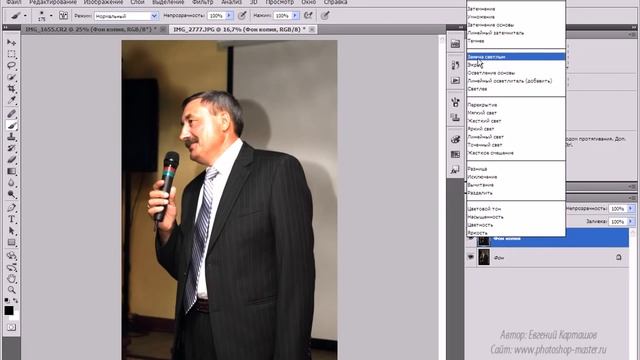The image size is (640, 360).
Task: Toggle Quick Mask mode
Action: (x=11, y=327)
